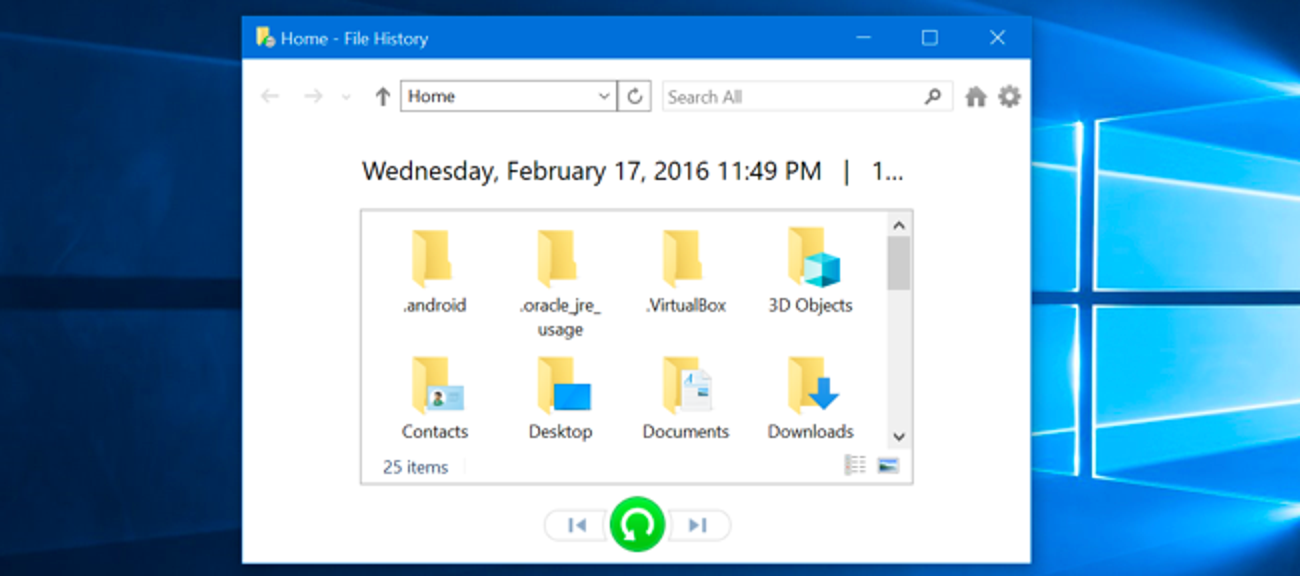Screen dimensions: 1300x576
Task: Select the 3D Objects folder
Action: pos(810,271)
